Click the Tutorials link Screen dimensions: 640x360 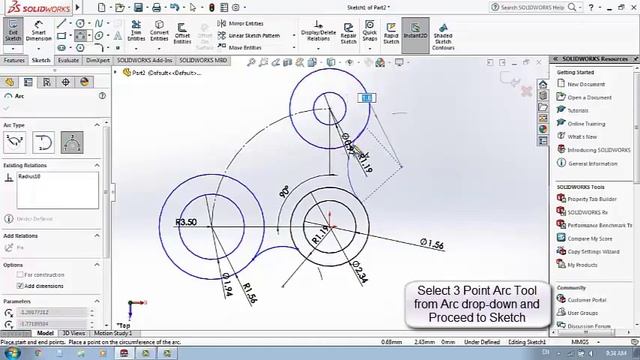point(578,111)
